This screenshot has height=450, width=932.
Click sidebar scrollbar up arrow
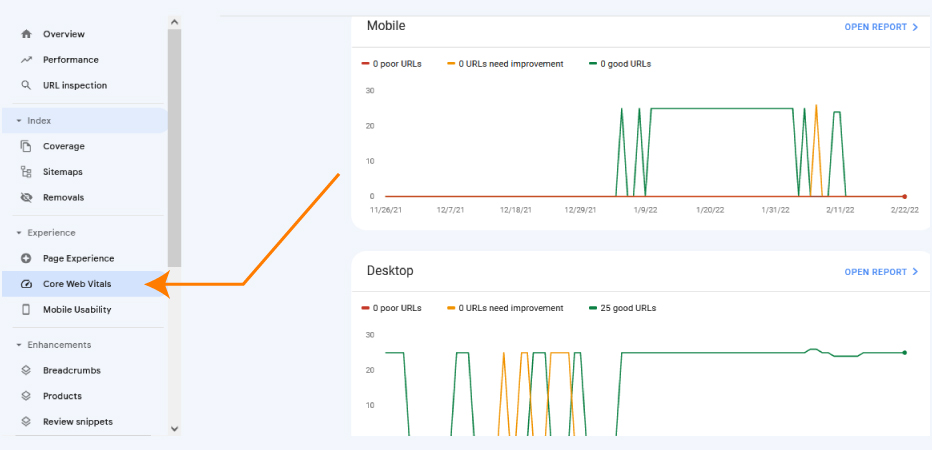[x=174, y=22]
